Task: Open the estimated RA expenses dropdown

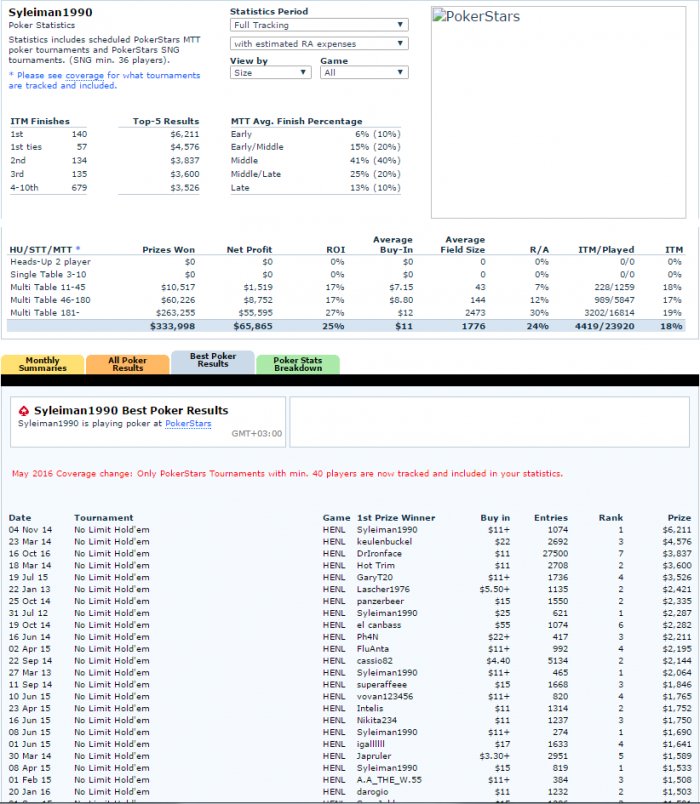Action: coord(319,44)
